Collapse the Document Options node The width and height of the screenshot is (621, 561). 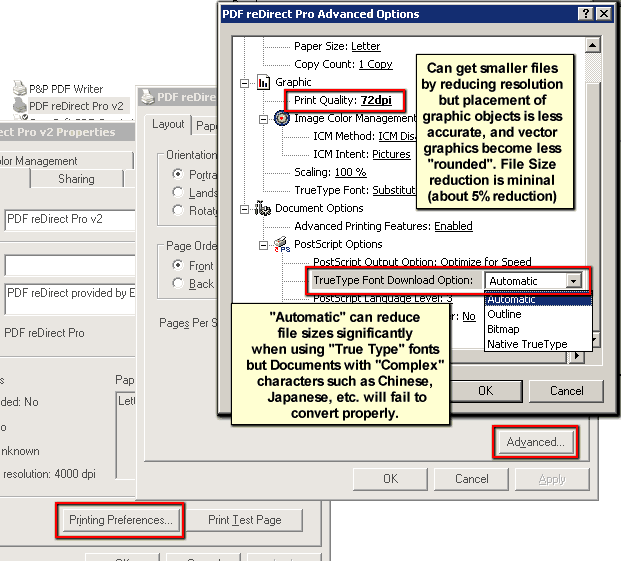244,209
